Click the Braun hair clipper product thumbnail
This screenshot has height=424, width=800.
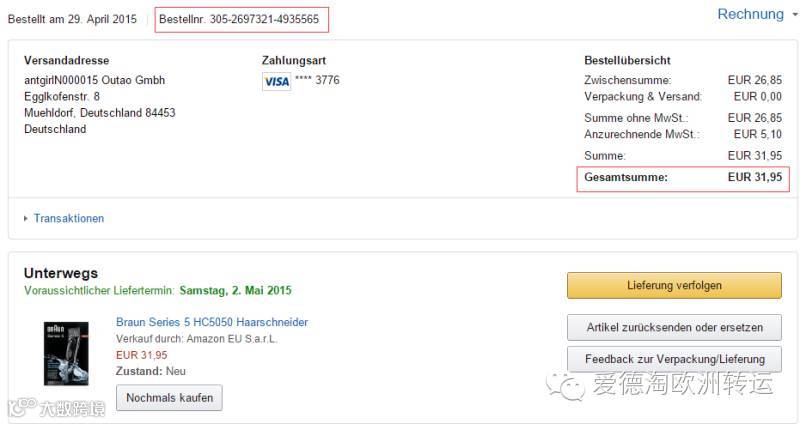click(66, 353)
